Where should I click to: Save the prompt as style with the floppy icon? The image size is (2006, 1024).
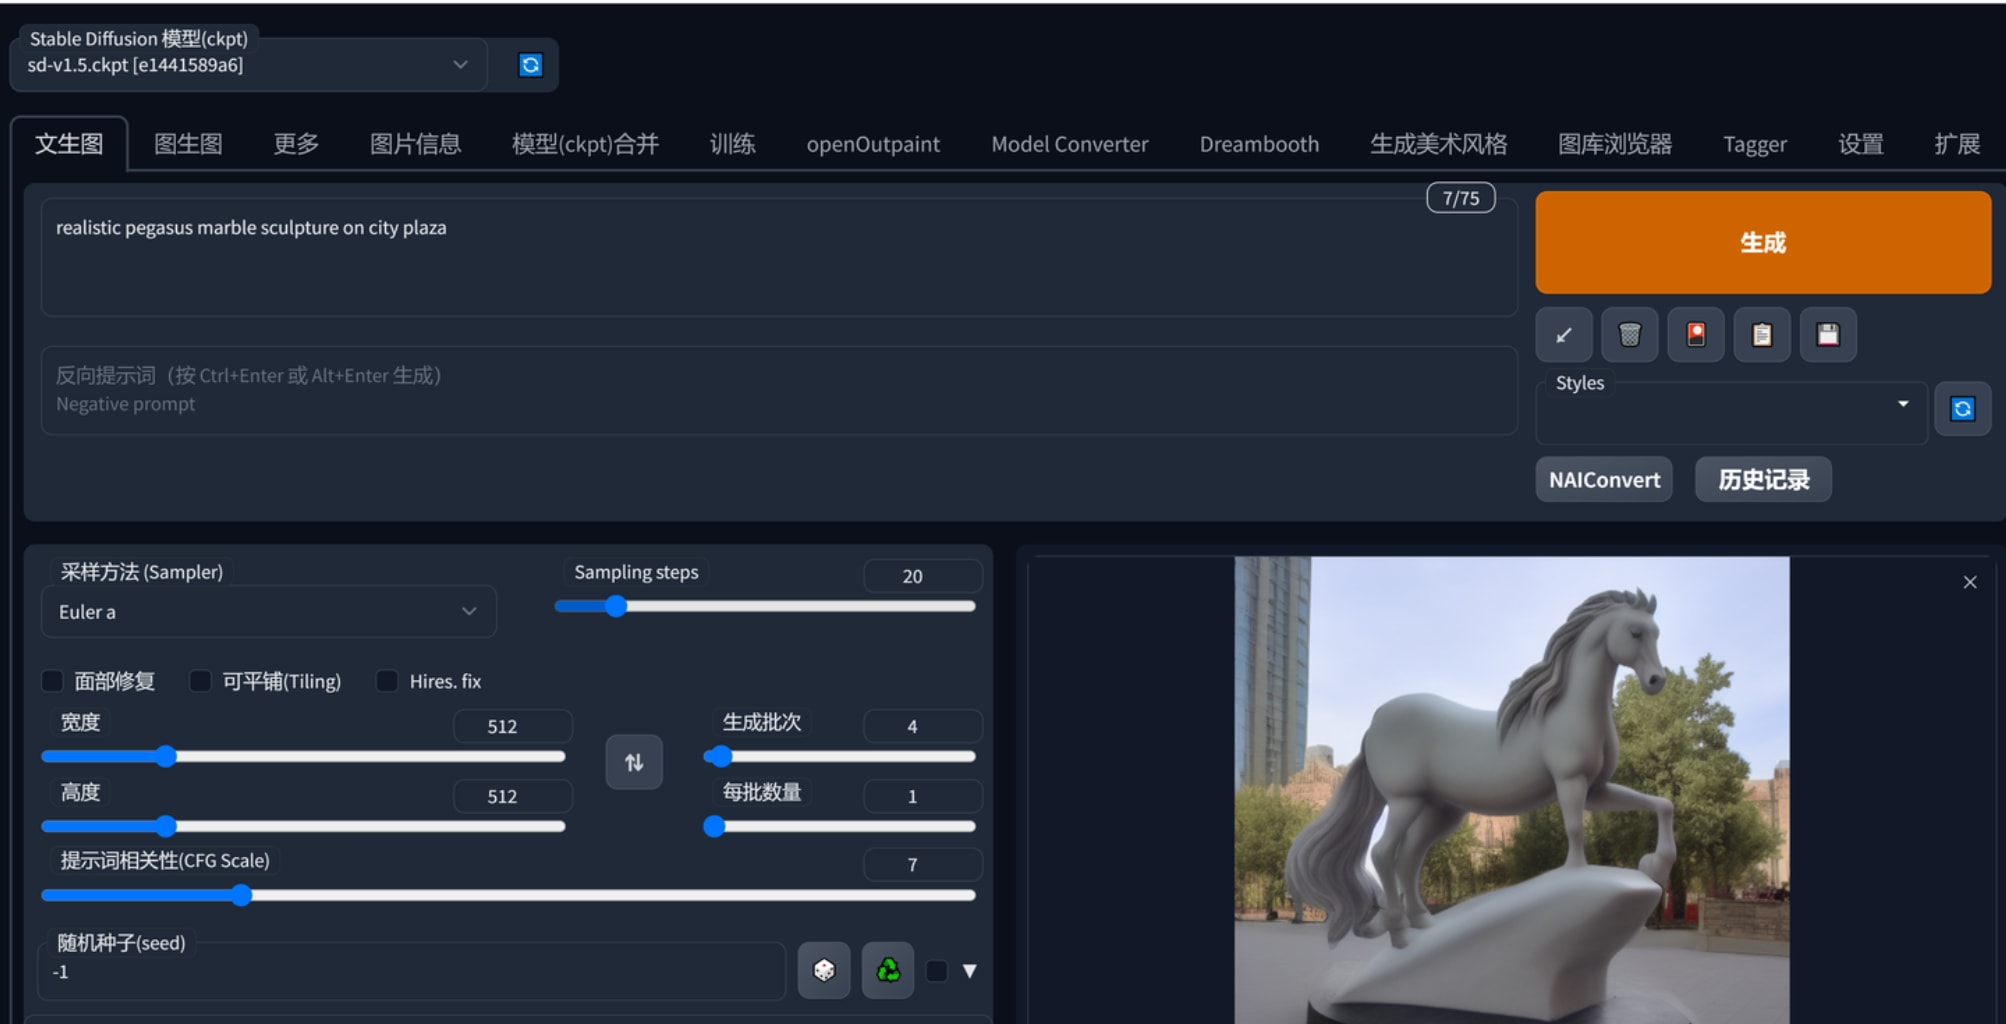pyautogui.click(x=1827, y=335)
